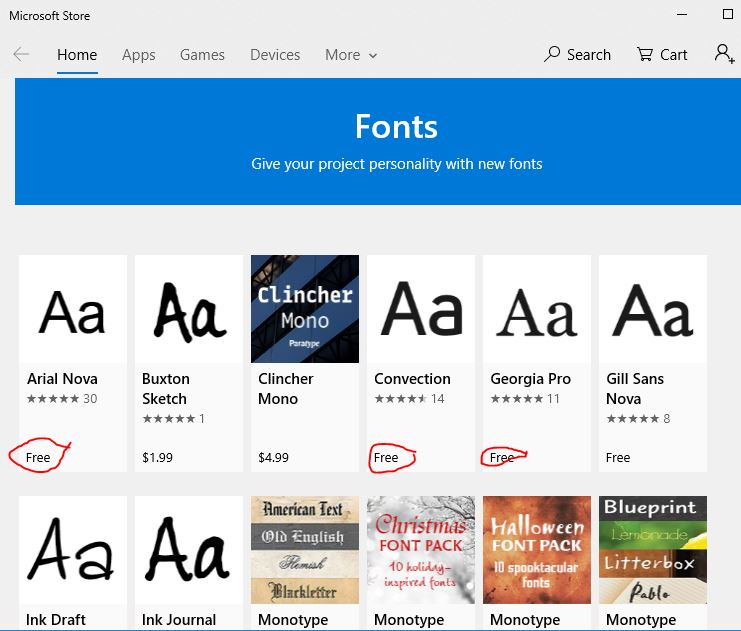Click the Georgia Pro star rating 11
Screen dimensions: 741x631
coord(525,399)
